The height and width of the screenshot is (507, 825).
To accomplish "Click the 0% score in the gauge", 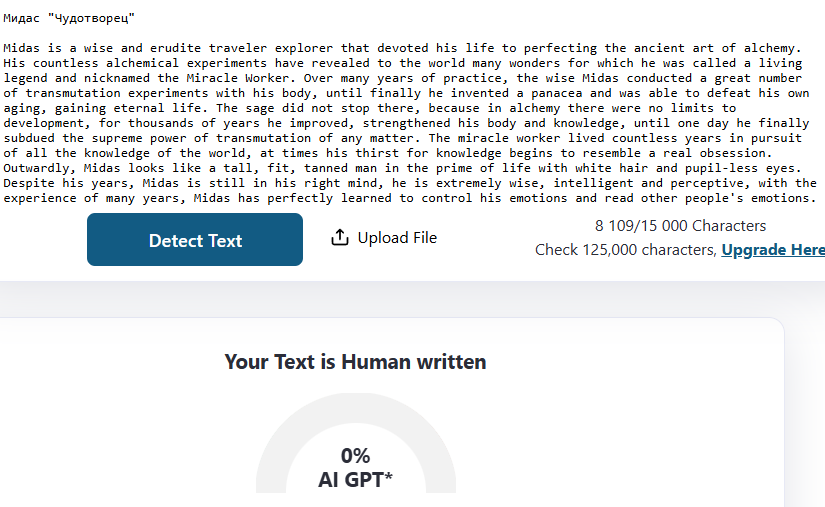I will click(x=355, y=455).
